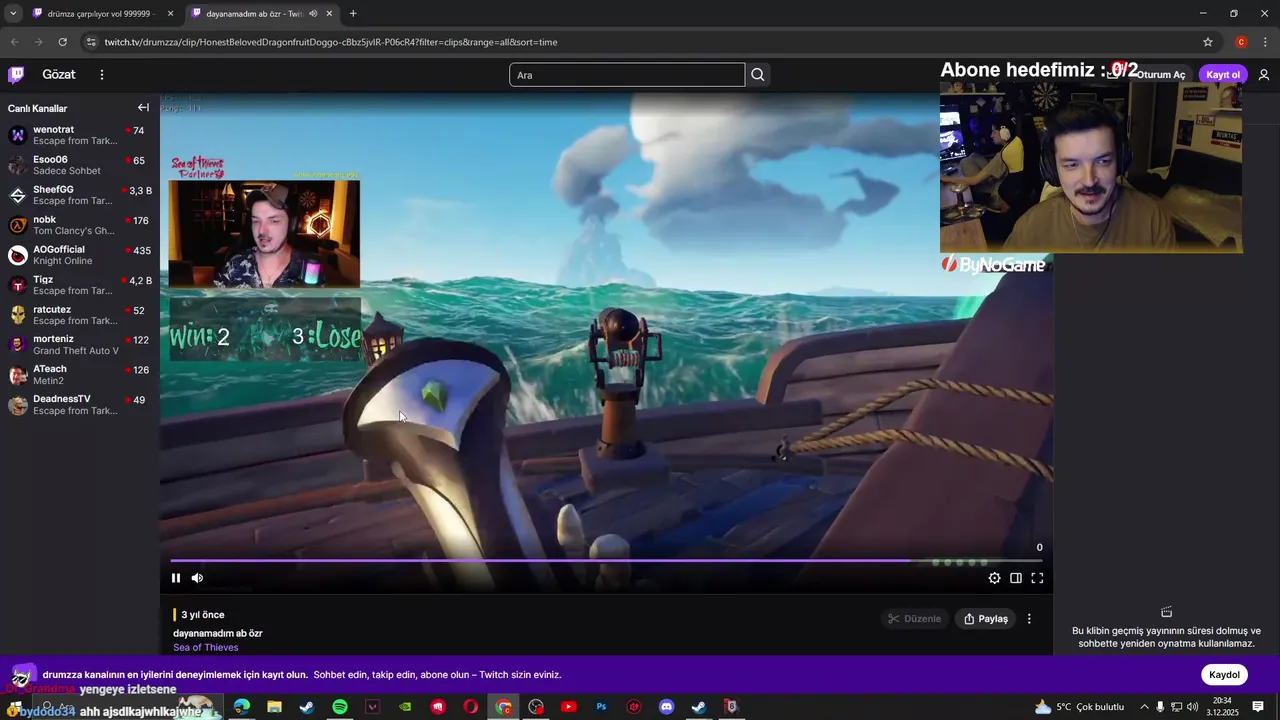The width and height of the screenshot is (1280, 720).
Task: Enter fullscreen mode on player
Action: pos(1037,578)
